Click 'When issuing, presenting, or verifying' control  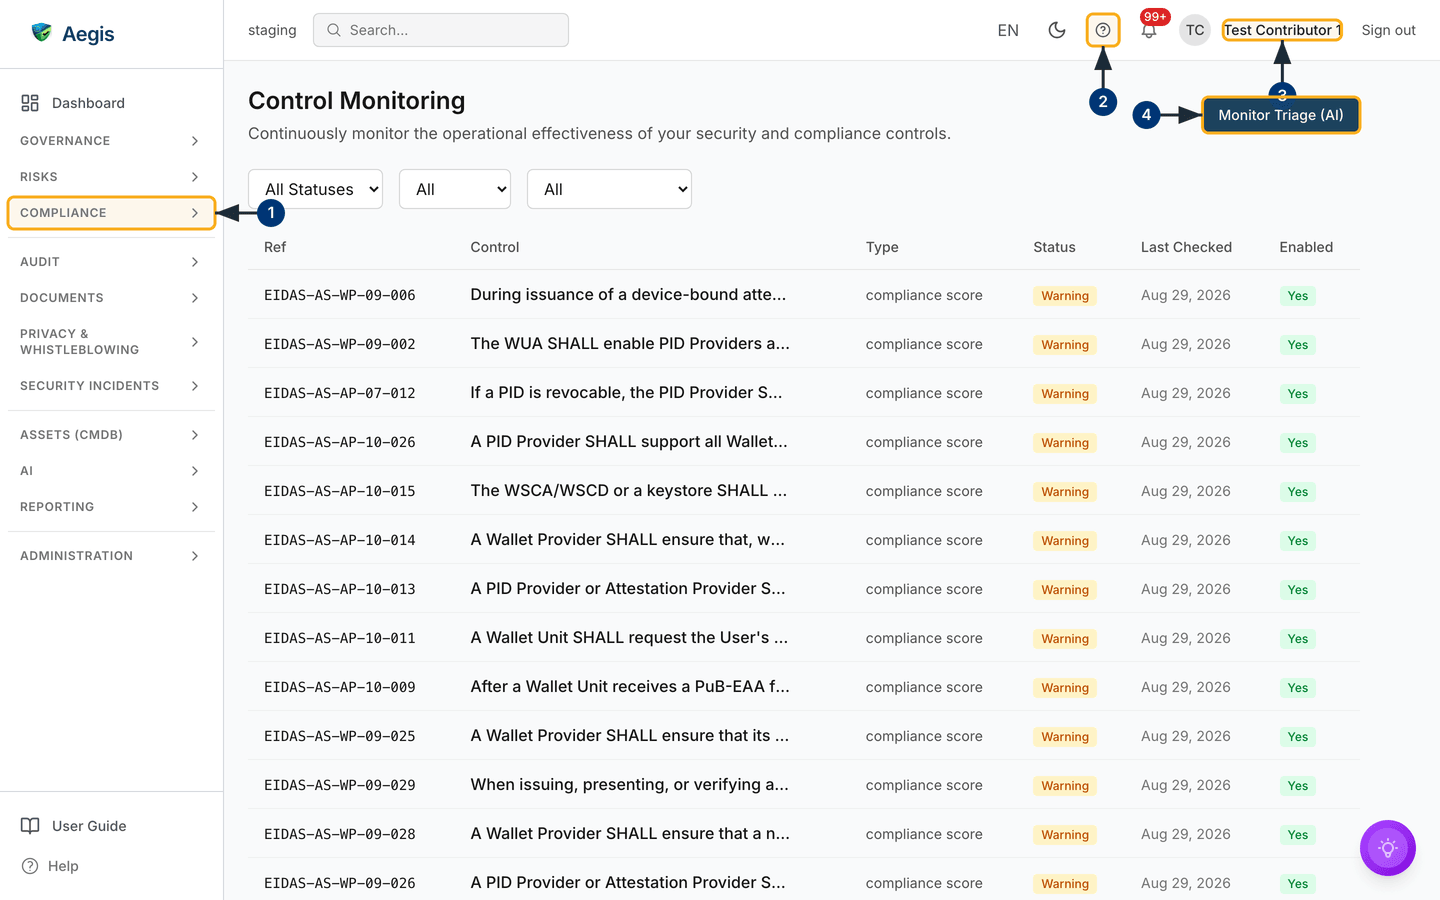(630, 785)
